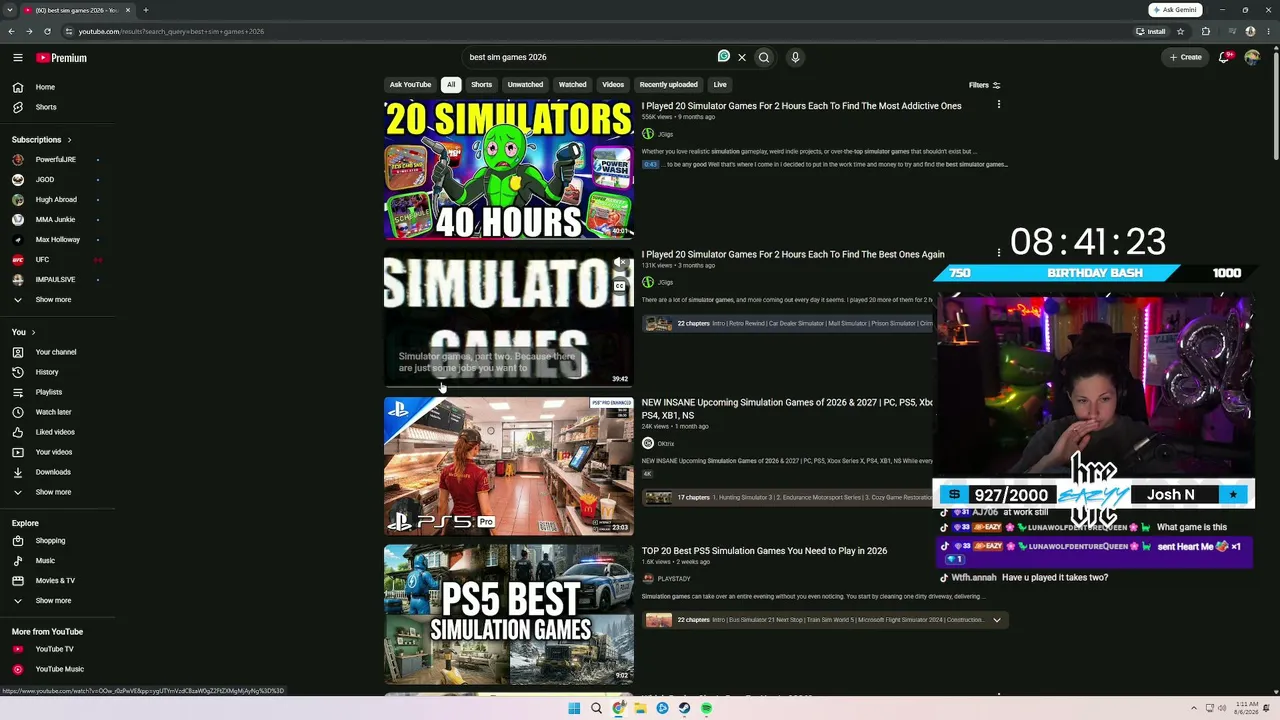Start voice search with the microphone
This screenshot has height=720, width=1280.
pyautogui.click(x=795, y=57)
